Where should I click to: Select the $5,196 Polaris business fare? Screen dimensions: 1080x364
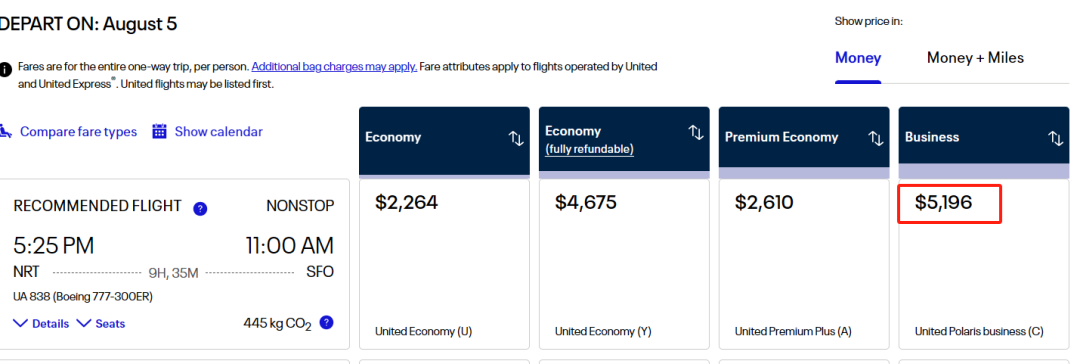(x=984, y=264)
